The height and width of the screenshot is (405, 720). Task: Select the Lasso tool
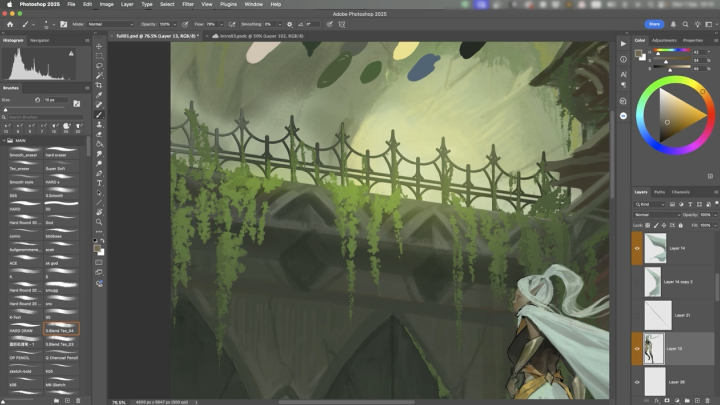click(x=99, y=66)
